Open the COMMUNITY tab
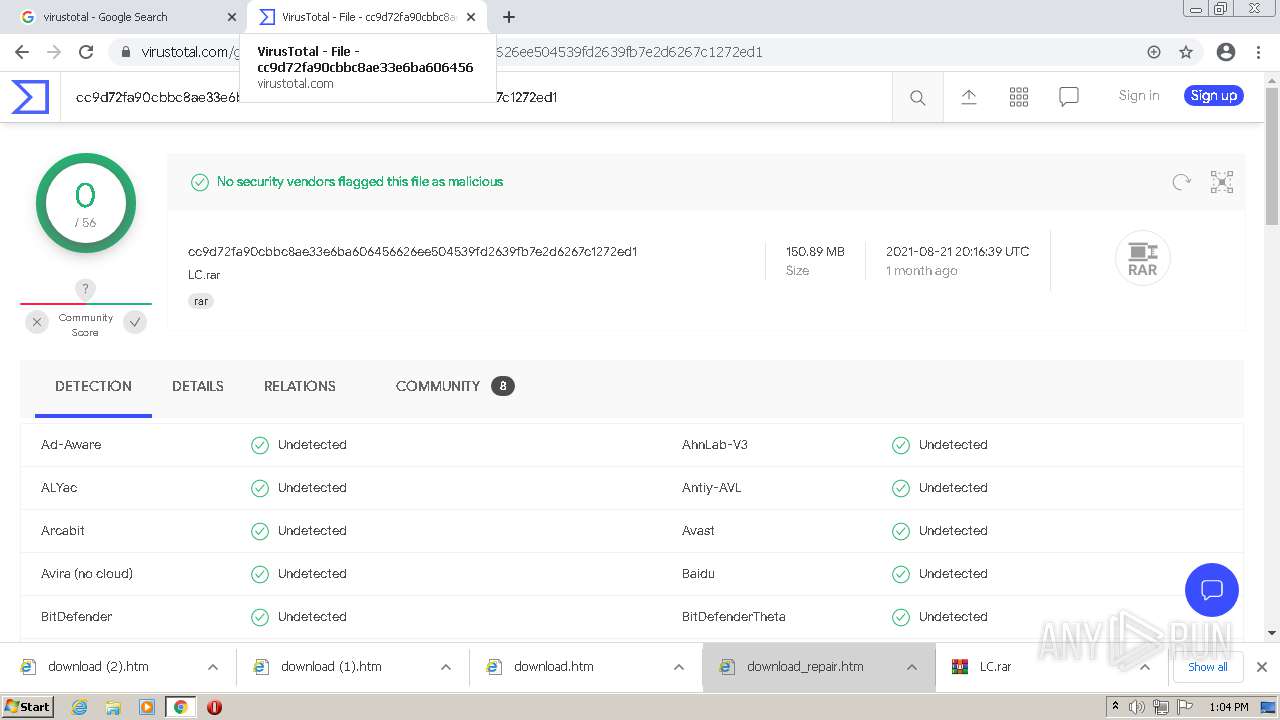 (x=455, y=386)
